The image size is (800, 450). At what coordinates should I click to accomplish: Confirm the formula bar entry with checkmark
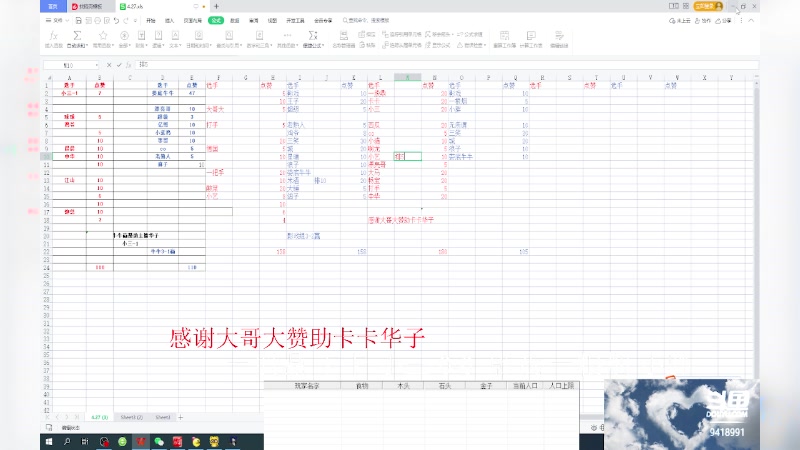pyautogui.click(x=119, y=65)
